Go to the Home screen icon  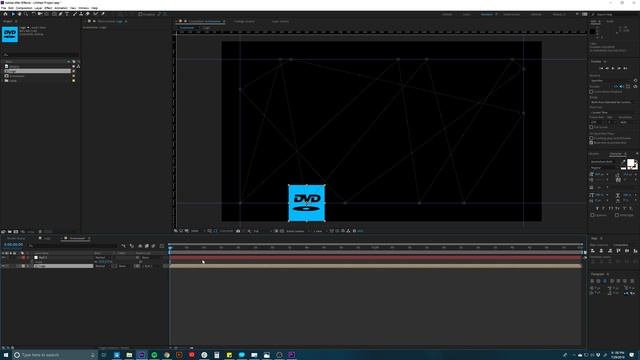tap(5, 14)
